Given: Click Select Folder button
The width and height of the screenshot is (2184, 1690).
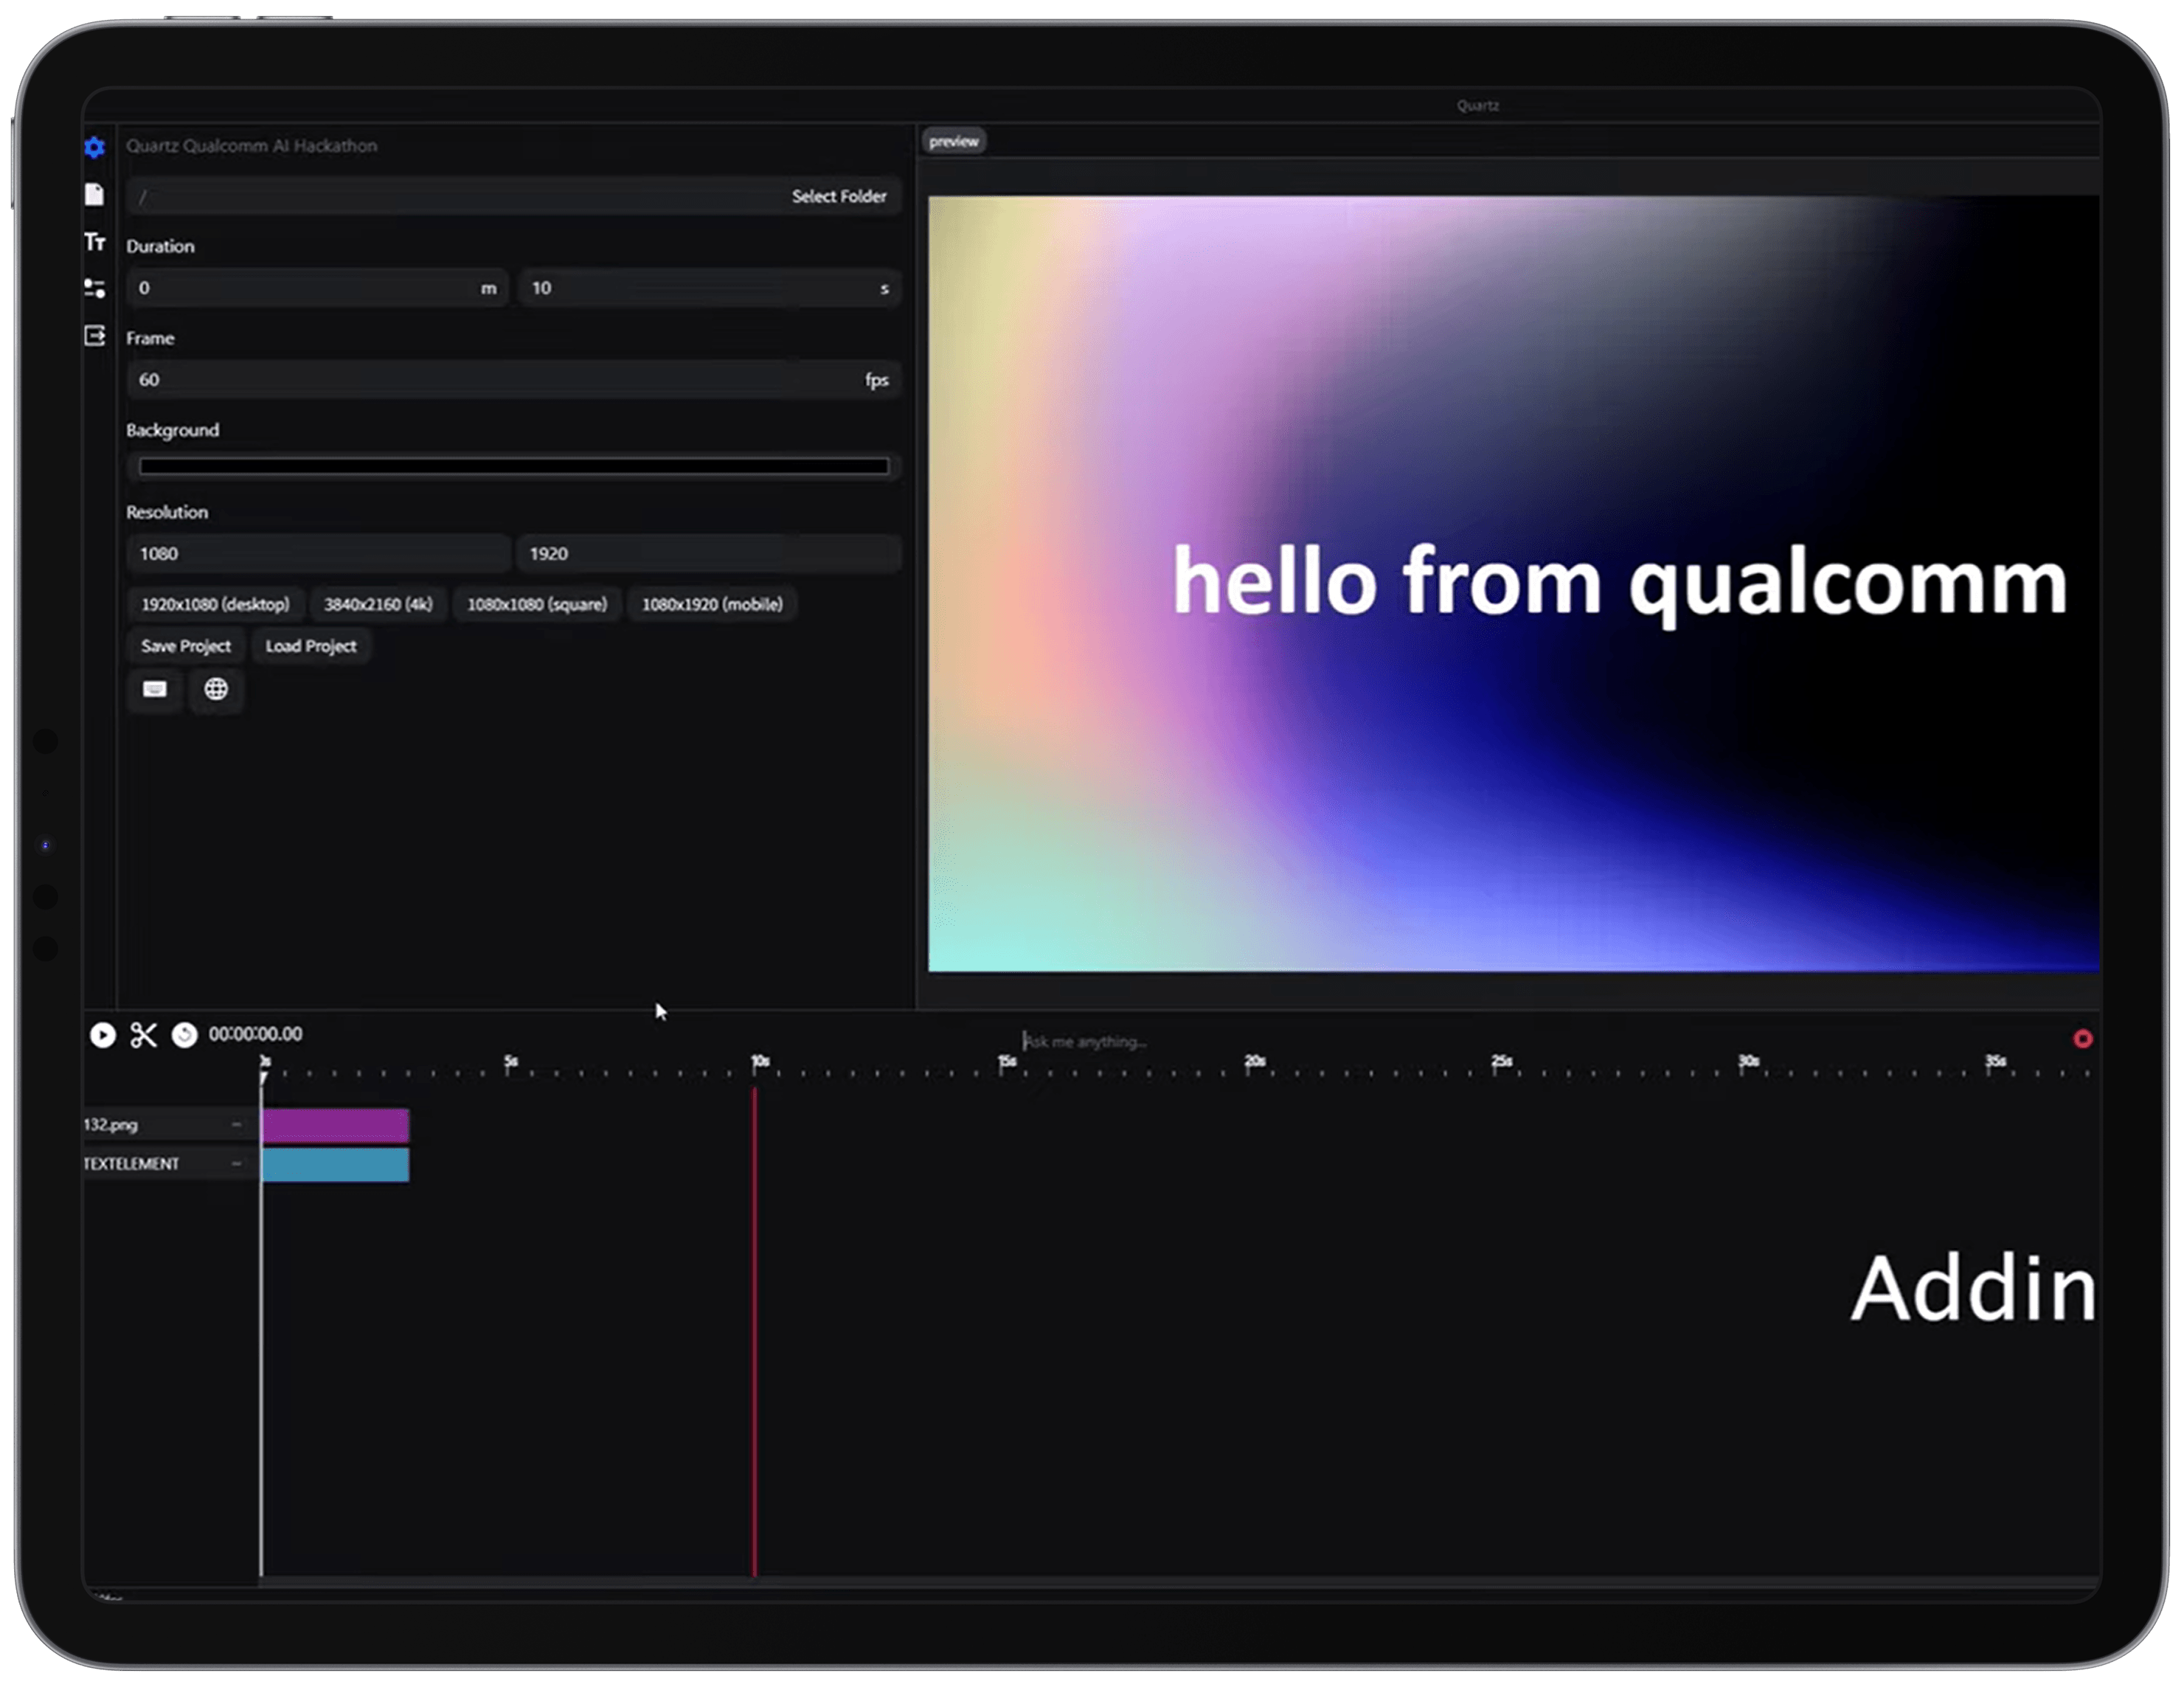Looking at the screenshot, I should tap(838, 197).
